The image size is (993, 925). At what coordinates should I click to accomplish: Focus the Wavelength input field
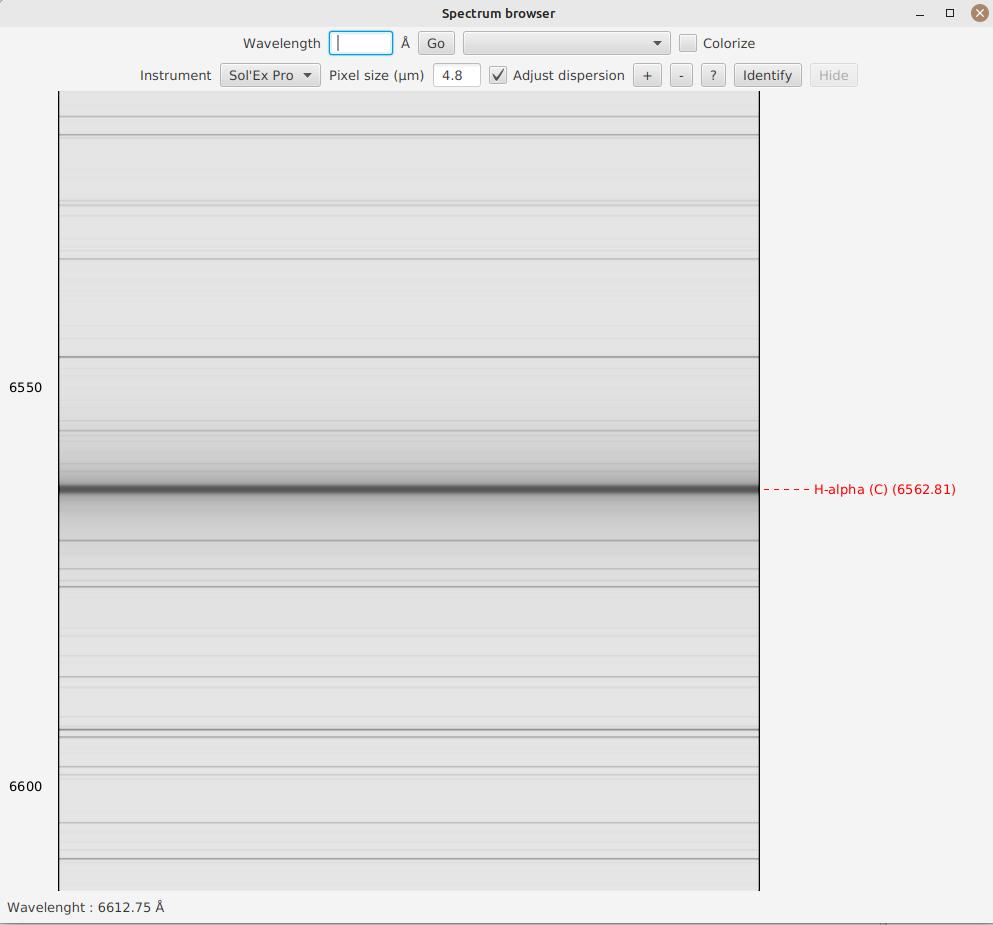(361, 43)
